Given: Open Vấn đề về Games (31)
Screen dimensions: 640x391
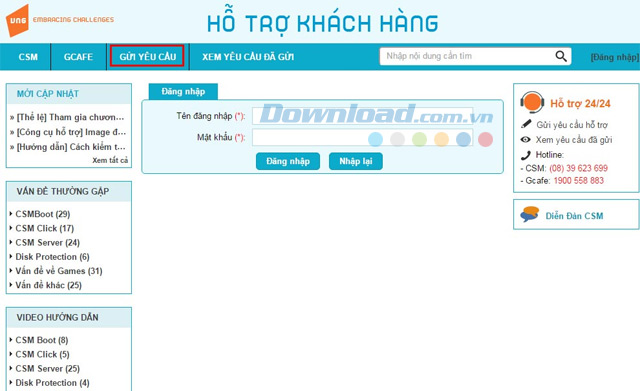Looking at the screenshot, I should tap(59, 271).
